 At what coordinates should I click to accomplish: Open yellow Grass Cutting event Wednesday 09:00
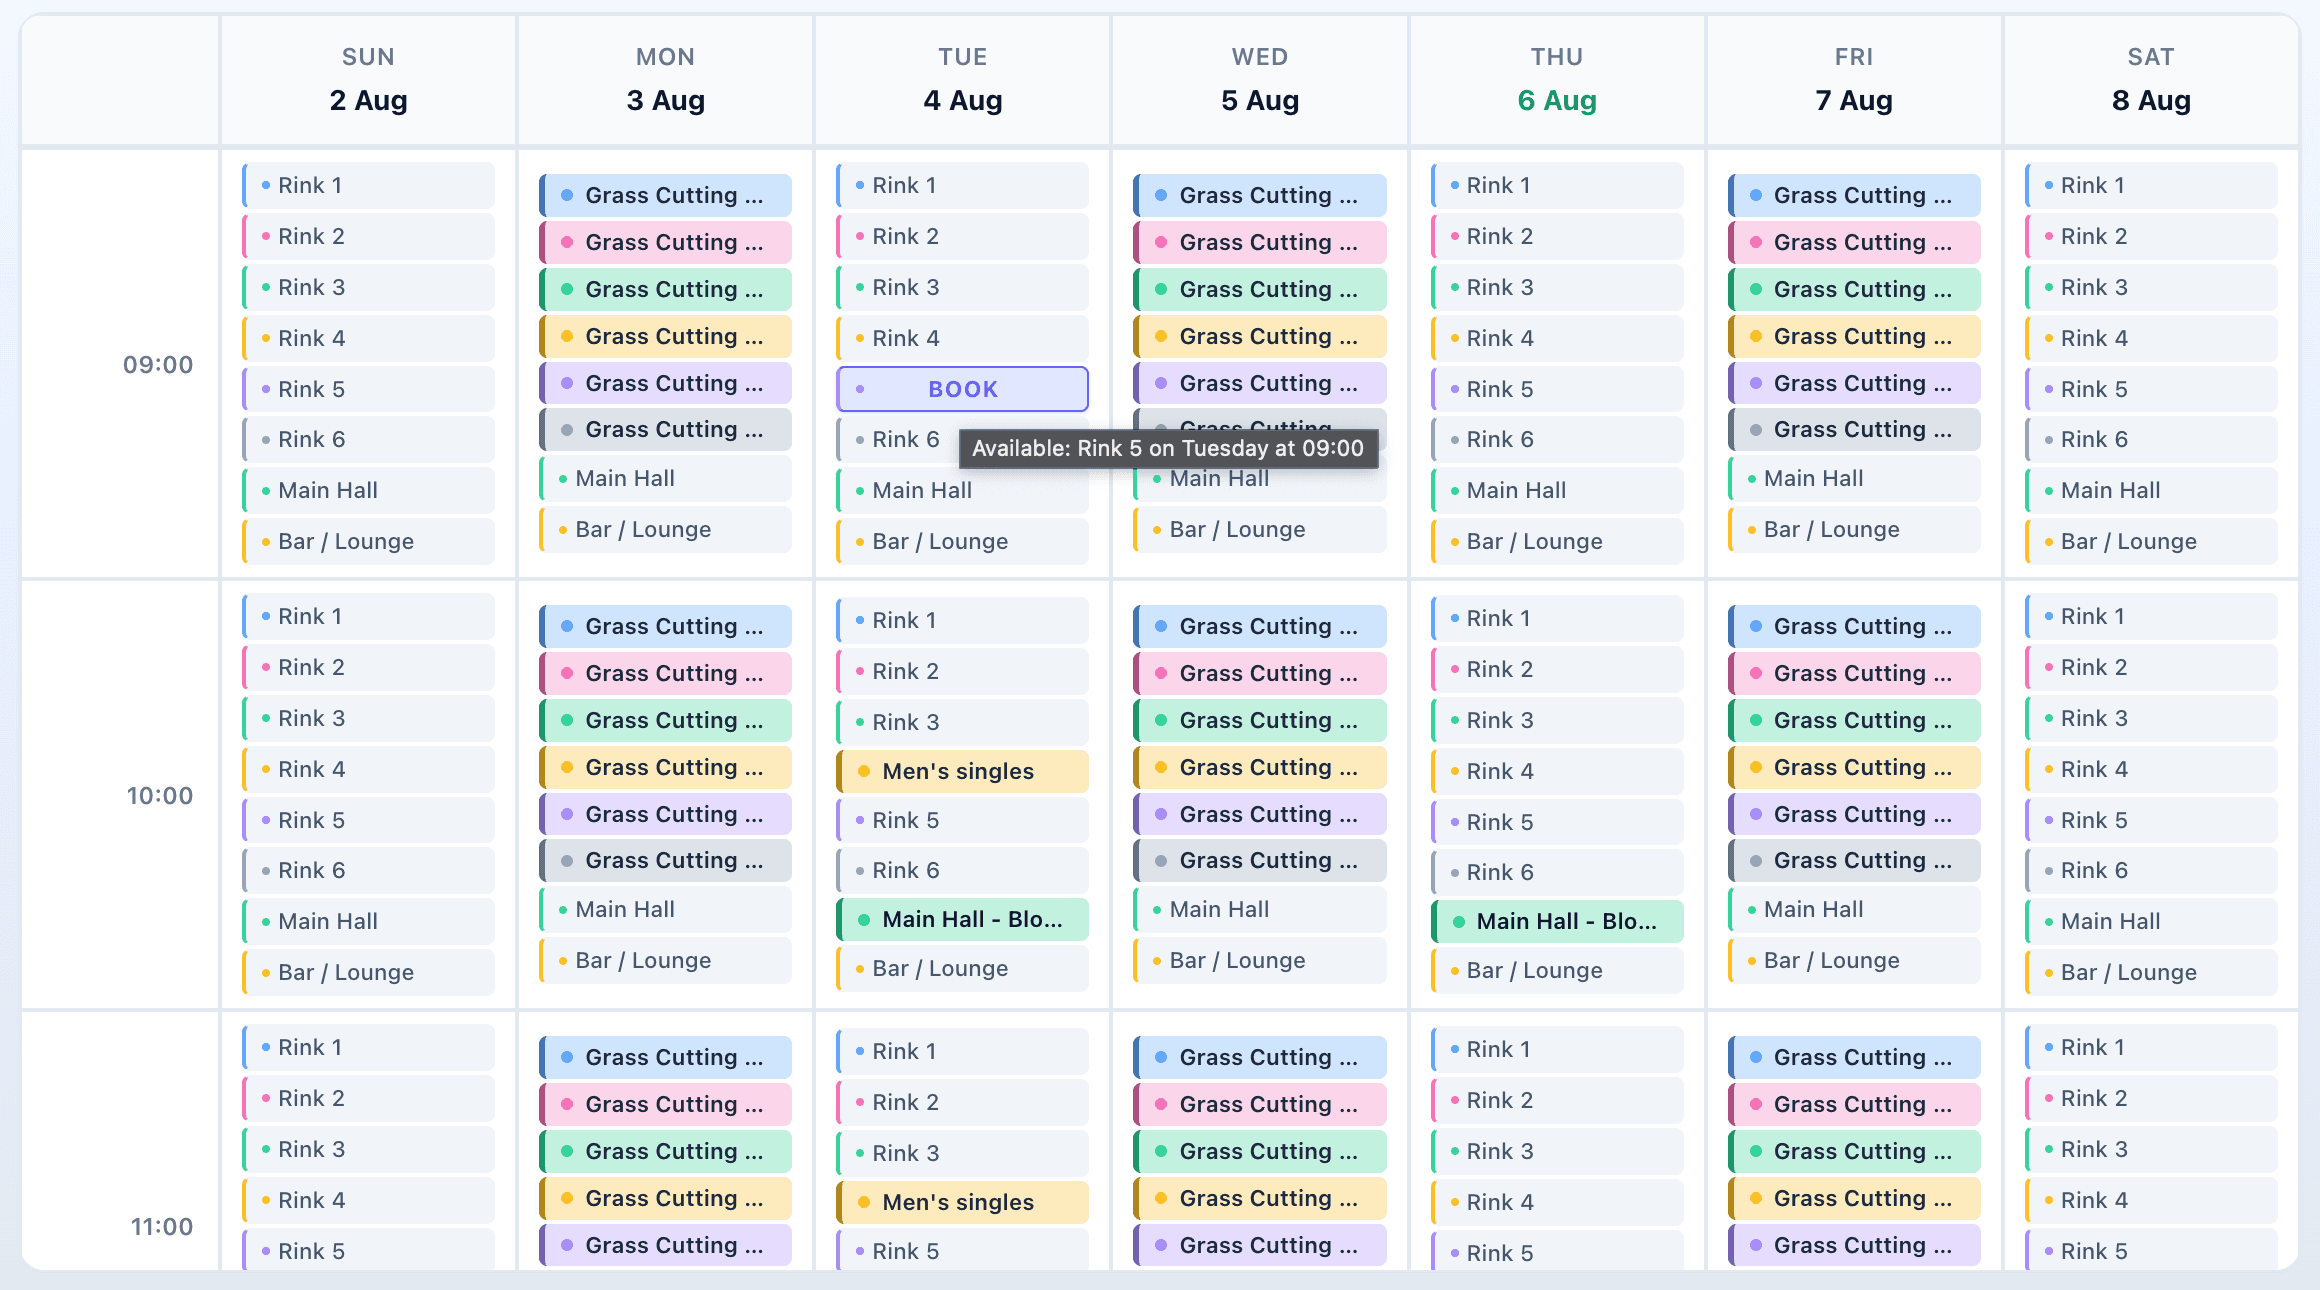(x=1259, y=336)
